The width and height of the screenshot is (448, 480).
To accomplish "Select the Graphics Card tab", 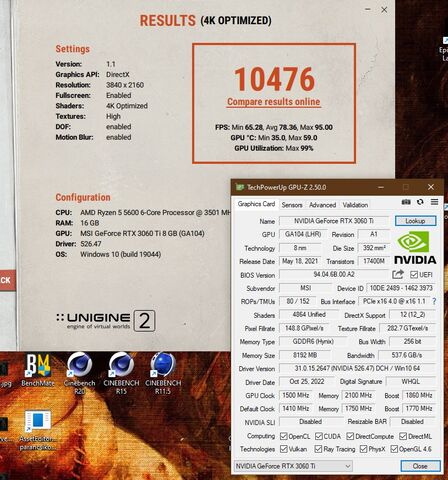I will [x=256, y=204].
